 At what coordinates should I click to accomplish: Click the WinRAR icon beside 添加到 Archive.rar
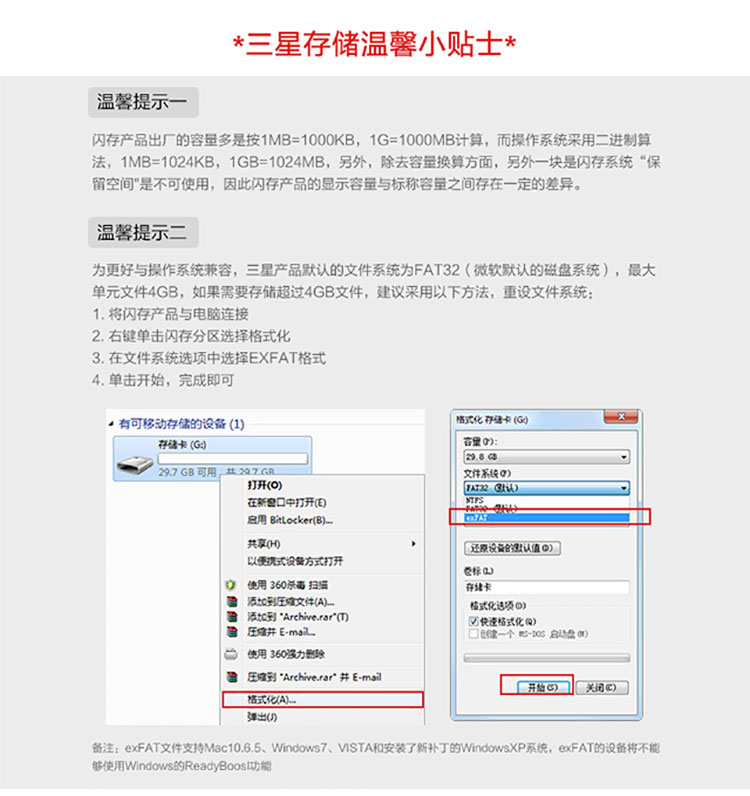232,617
